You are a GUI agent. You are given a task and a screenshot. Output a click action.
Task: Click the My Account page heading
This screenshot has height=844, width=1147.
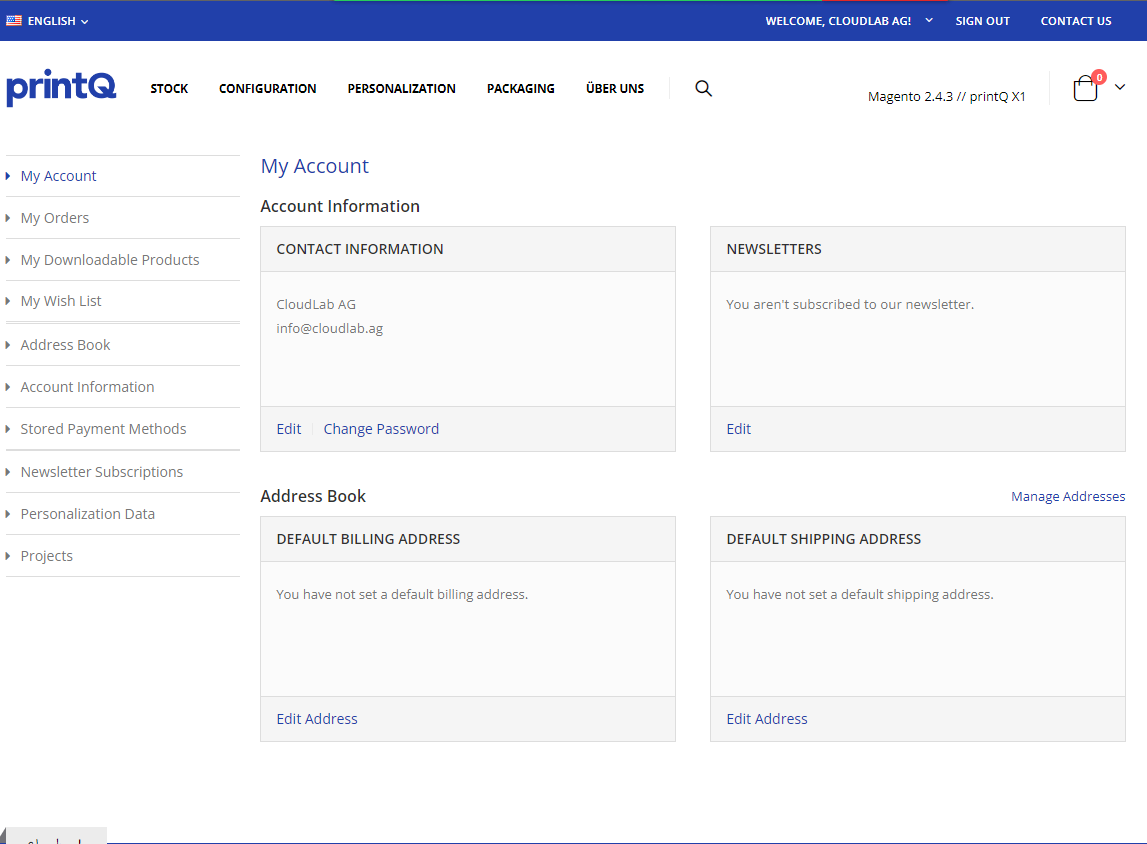[315, 167]
